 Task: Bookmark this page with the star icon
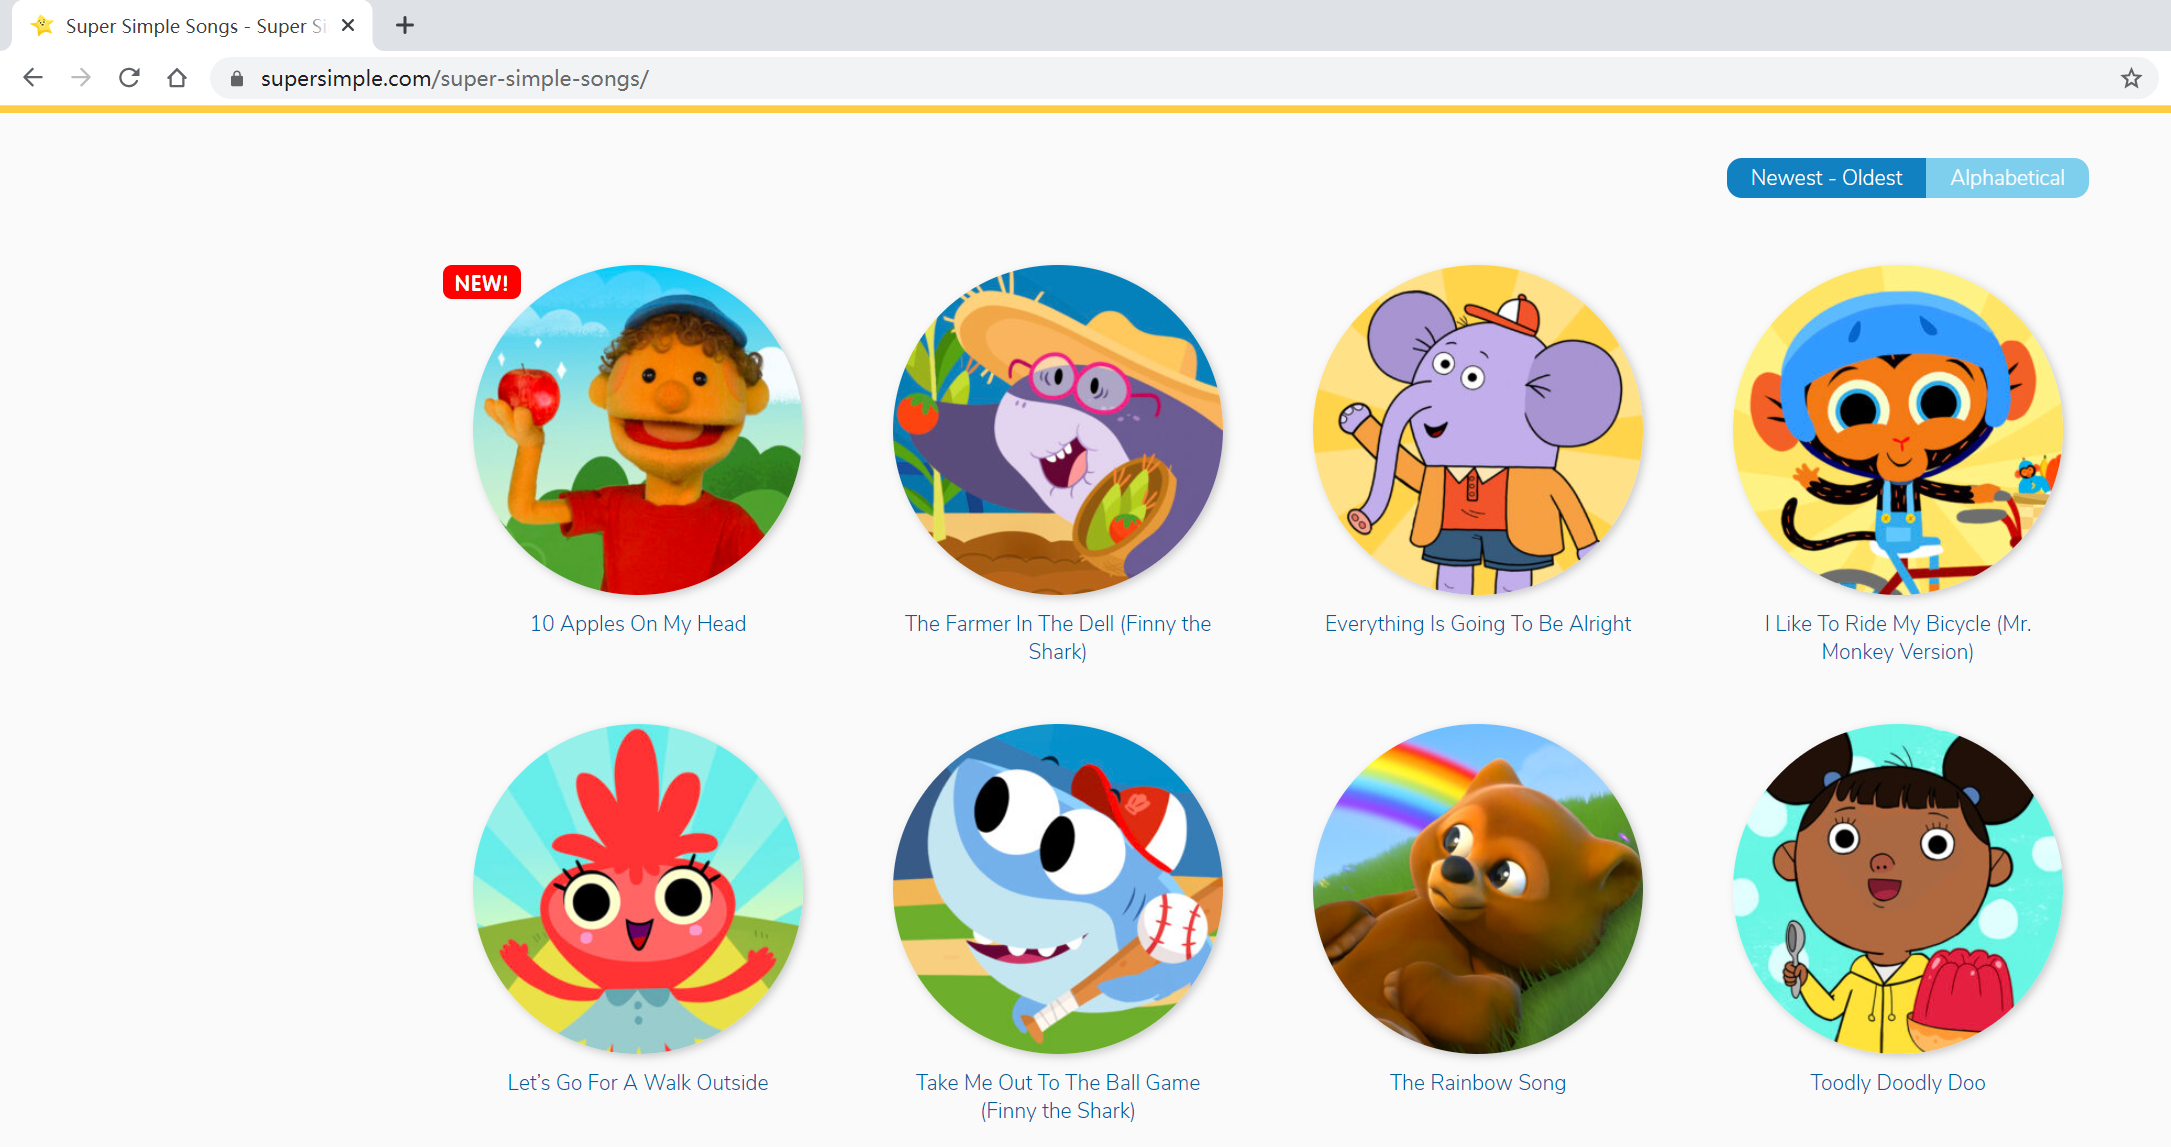point(2131,78)
